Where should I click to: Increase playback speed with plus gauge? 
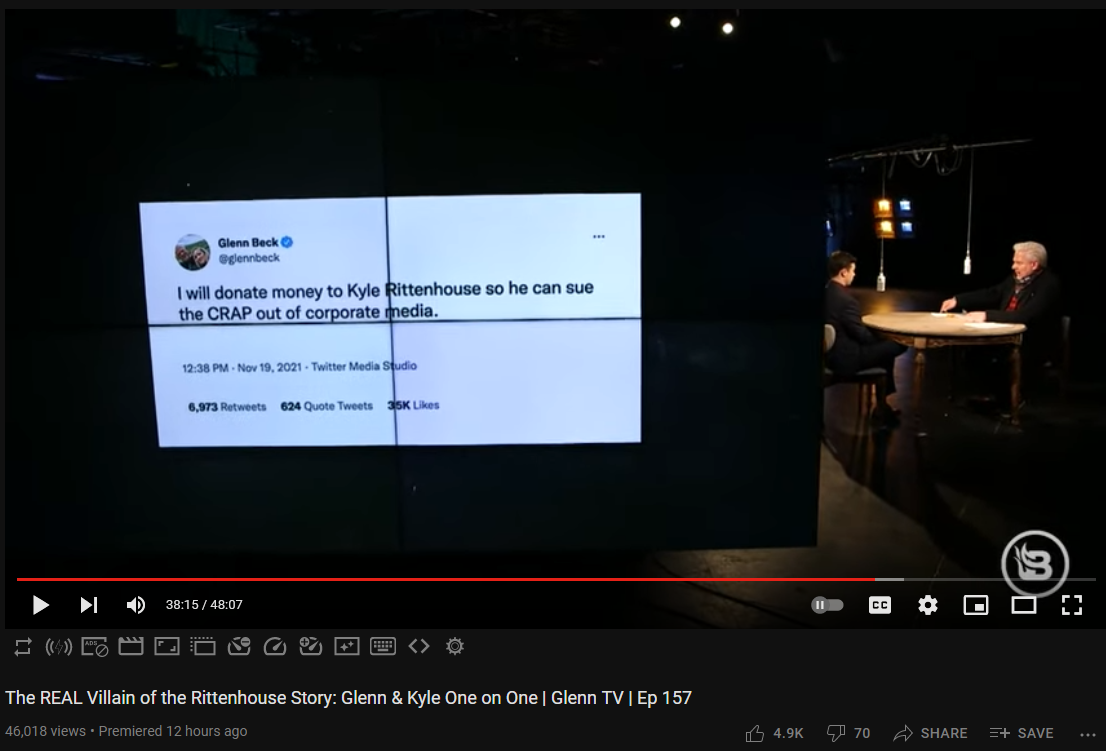311,646
